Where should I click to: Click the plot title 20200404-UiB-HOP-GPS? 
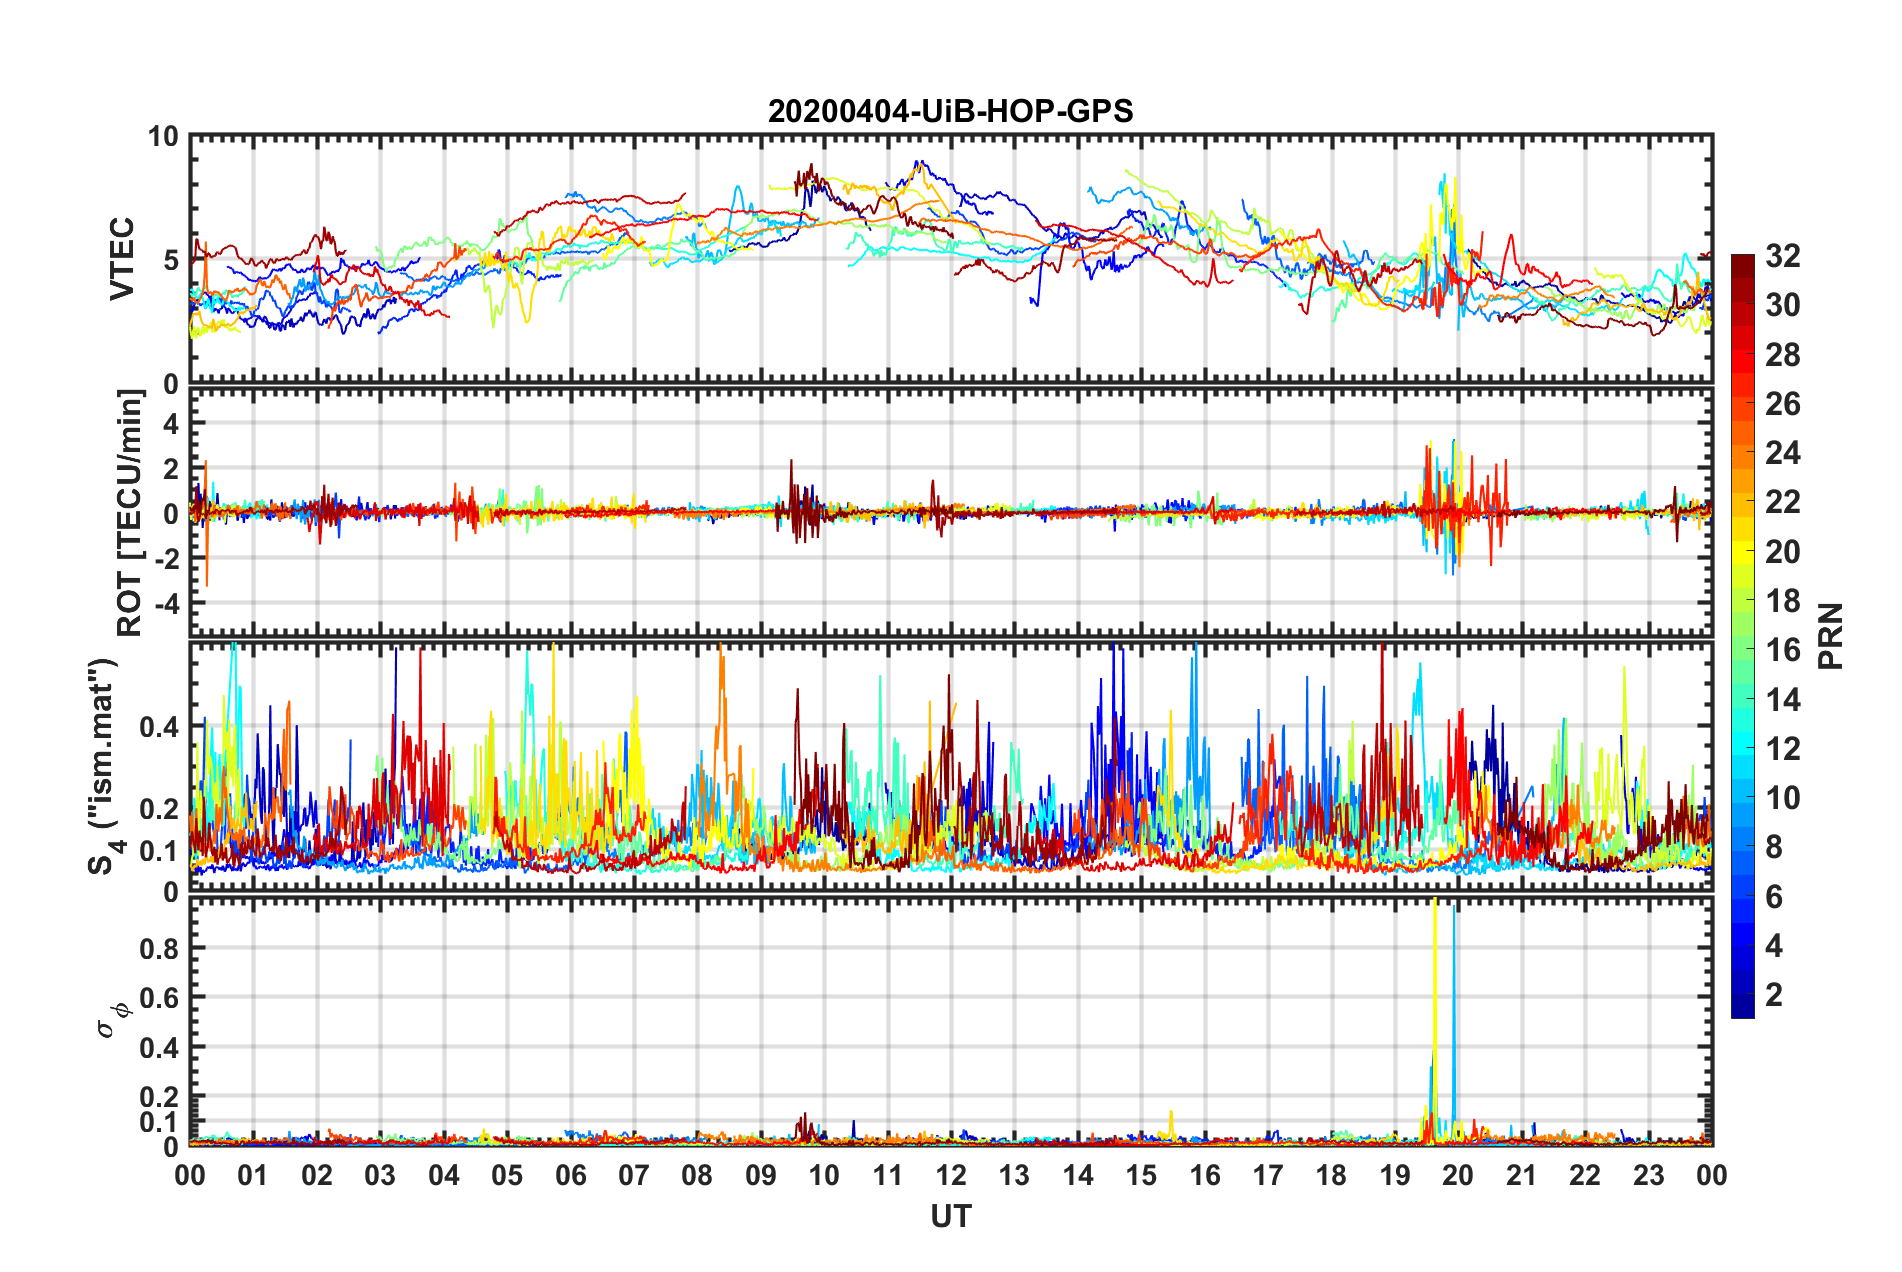pos(950,111)
